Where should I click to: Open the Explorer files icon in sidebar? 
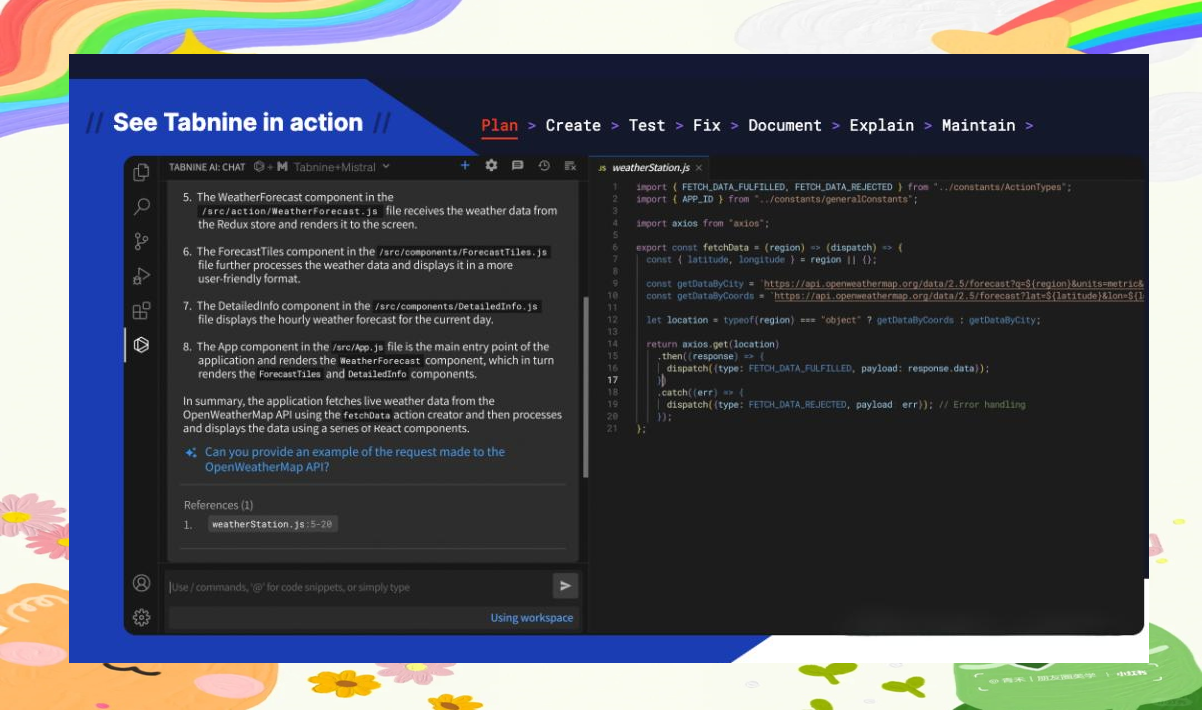[x=141, y=173]
